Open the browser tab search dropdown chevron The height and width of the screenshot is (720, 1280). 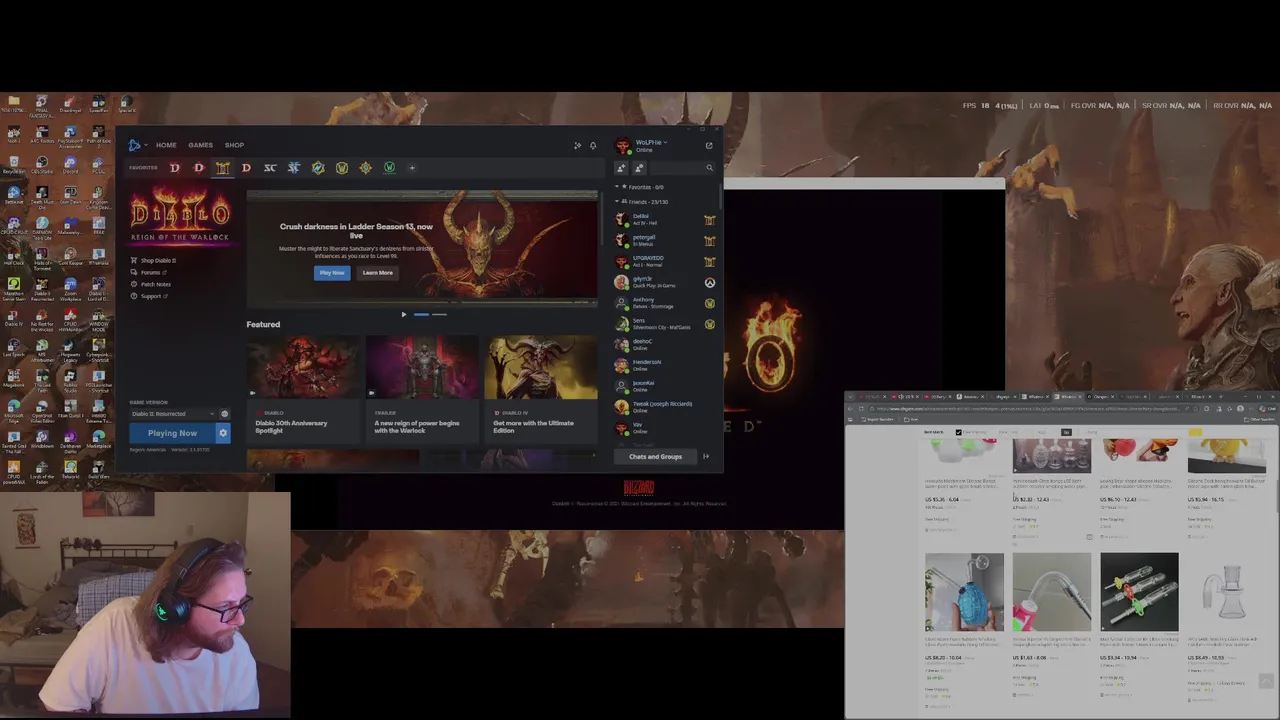click(x=849, y=396)
